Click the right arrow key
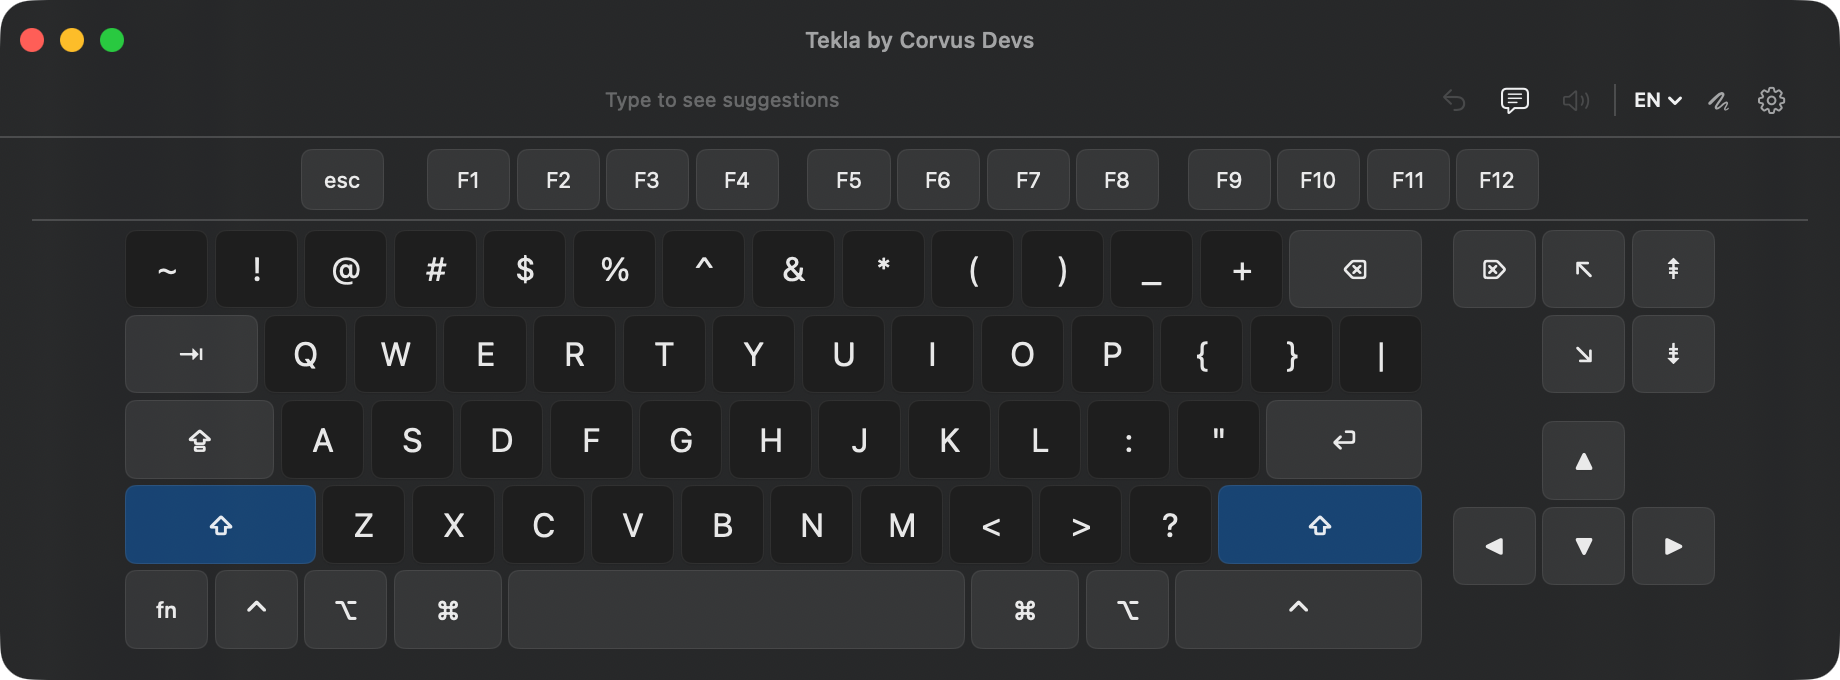The height and width of the screenshot is (680, 1840). [x=1673, y=546]
